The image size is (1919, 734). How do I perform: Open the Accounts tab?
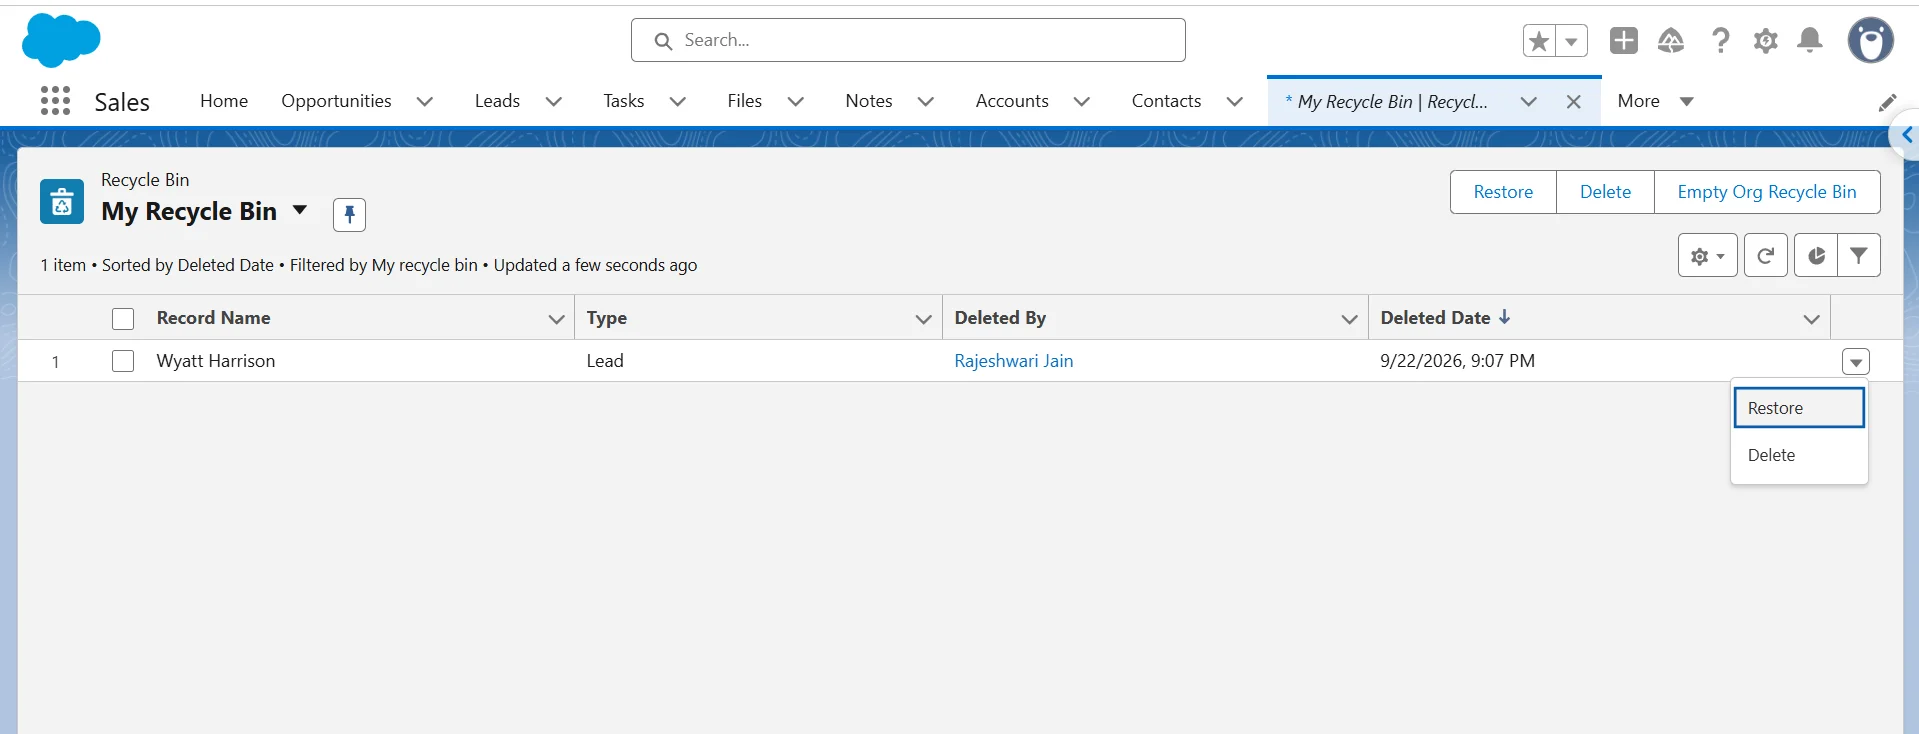(1012, 101)
